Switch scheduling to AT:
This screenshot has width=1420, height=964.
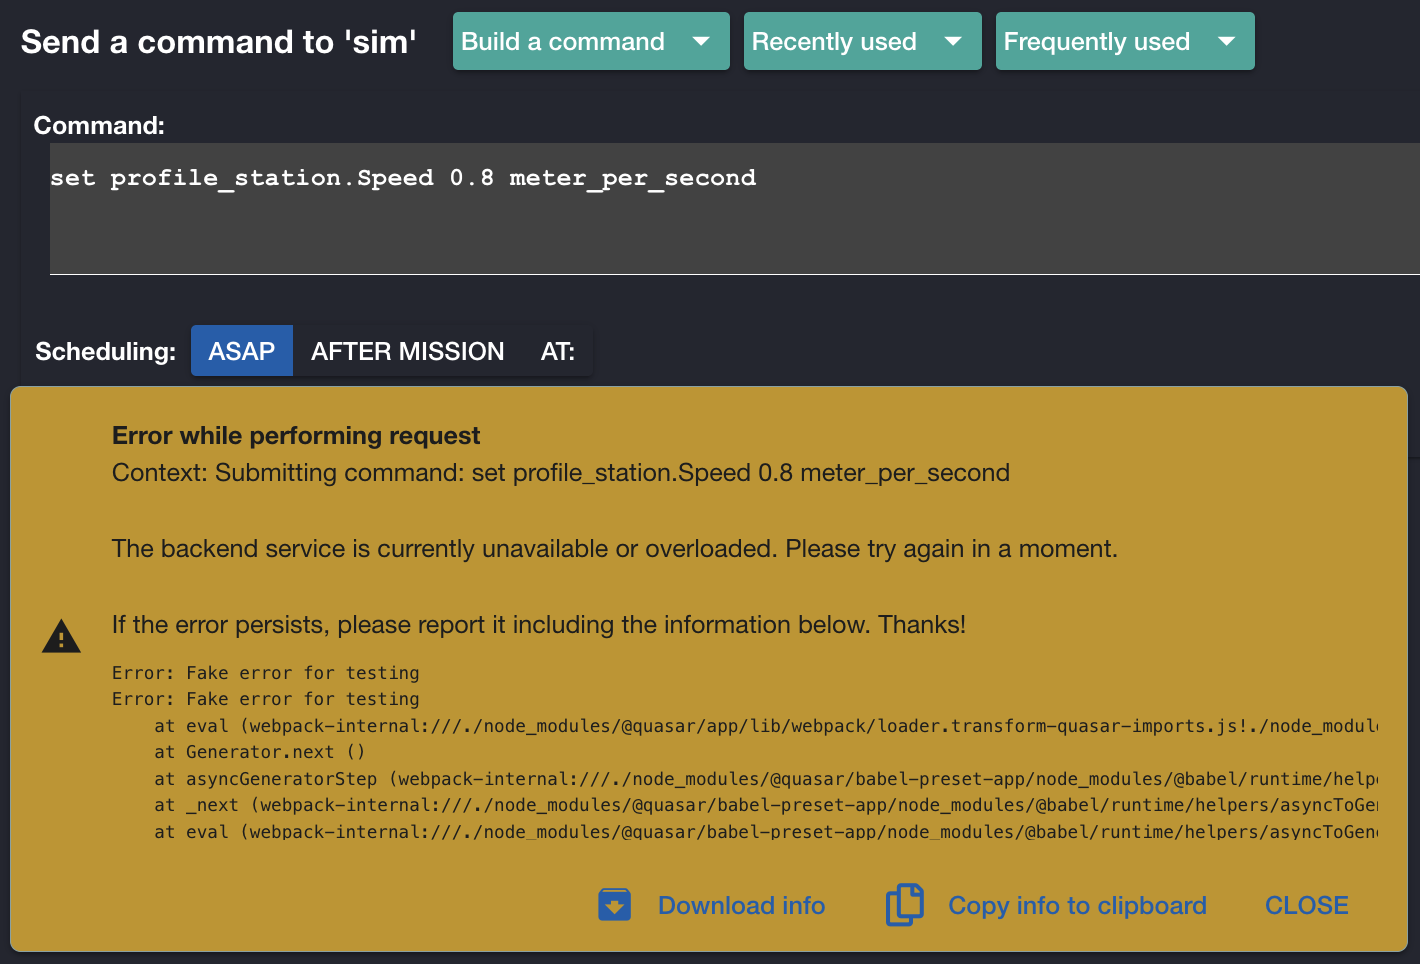pos(557,351)
